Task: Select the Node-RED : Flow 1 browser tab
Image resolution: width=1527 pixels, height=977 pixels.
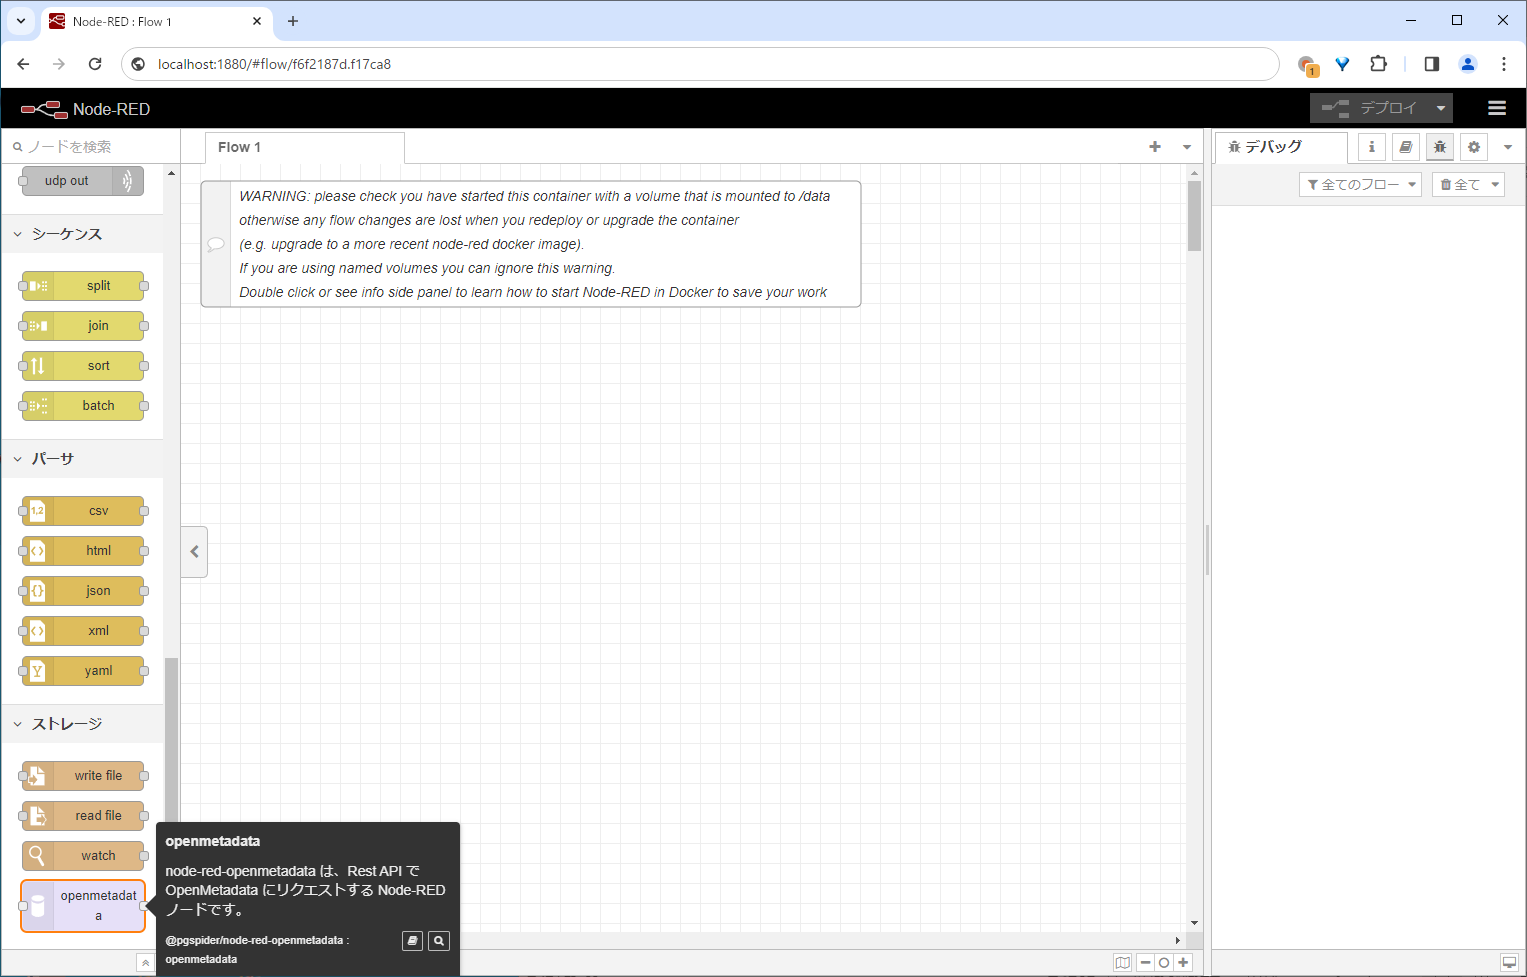Action: click(x=155, y=22)
